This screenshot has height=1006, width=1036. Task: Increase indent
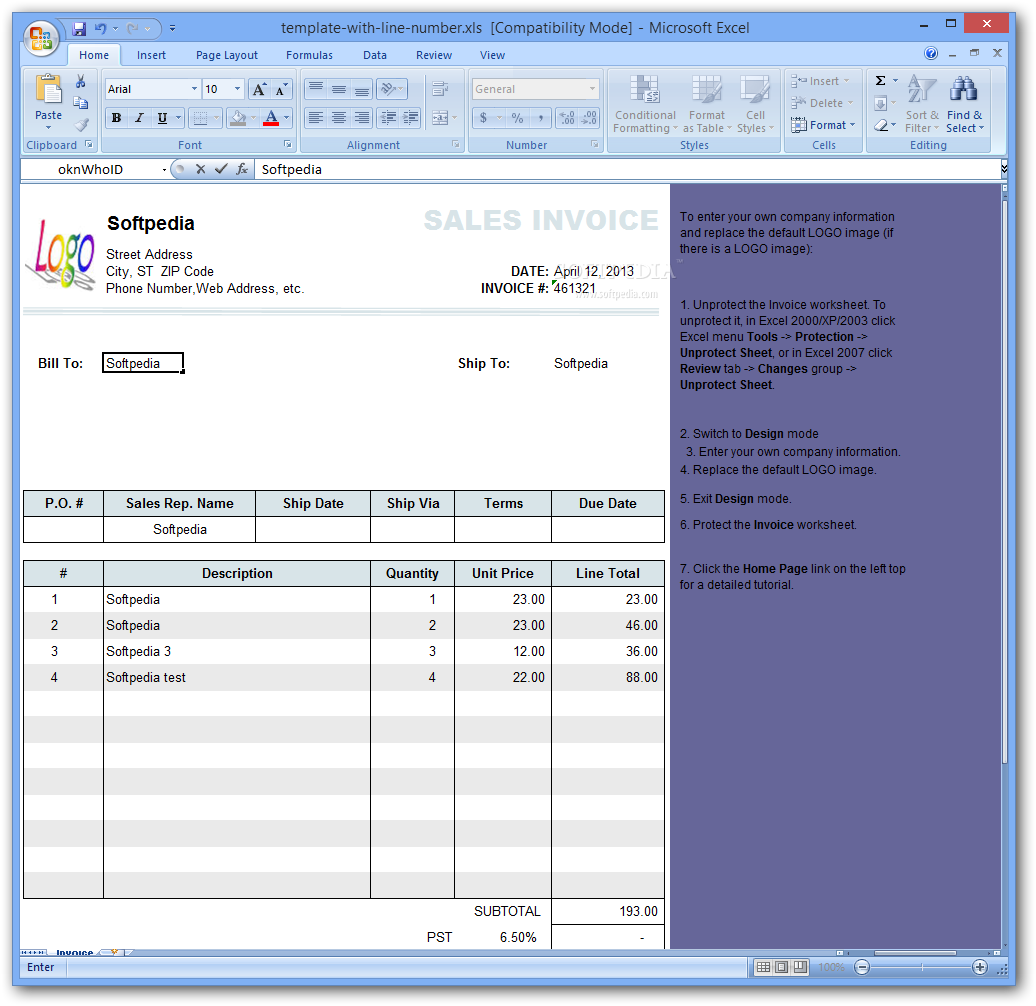(x=410, y=118)
